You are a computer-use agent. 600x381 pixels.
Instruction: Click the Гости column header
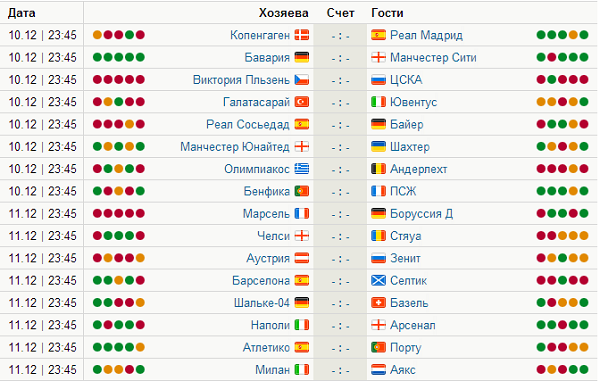click(x=387, y=13)
